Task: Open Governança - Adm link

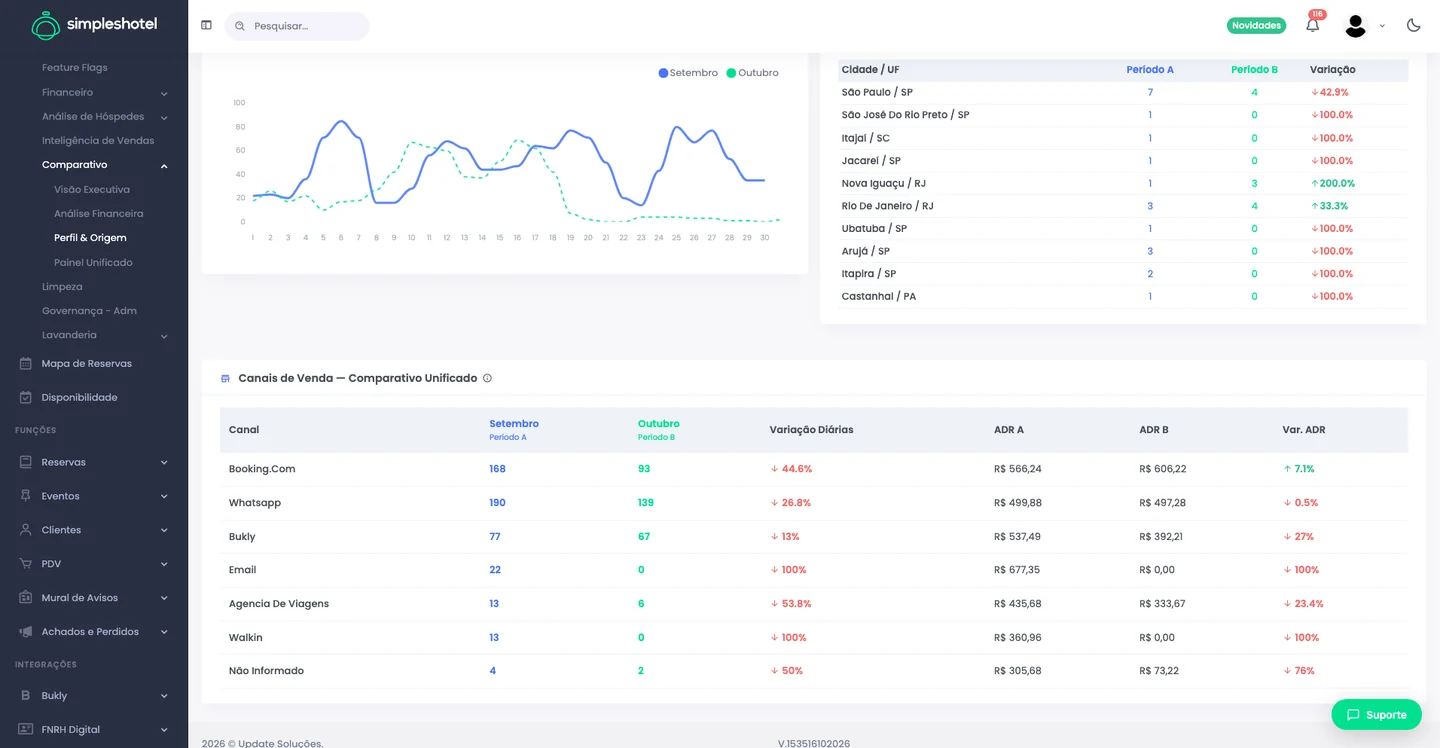Action: coord(89,311)
